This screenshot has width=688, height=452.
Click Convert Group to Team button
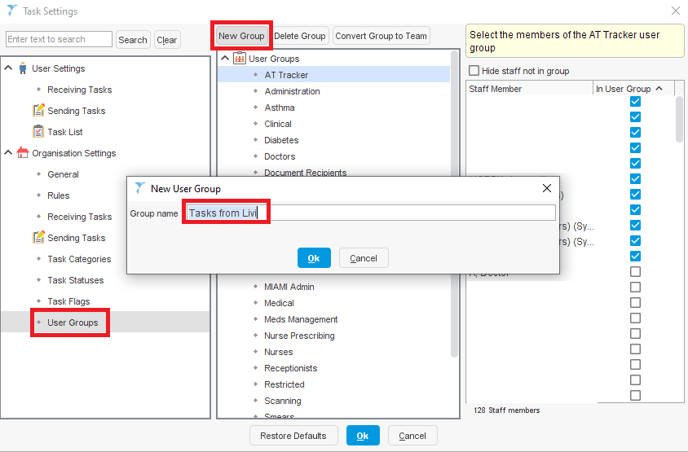coord(381,36)
